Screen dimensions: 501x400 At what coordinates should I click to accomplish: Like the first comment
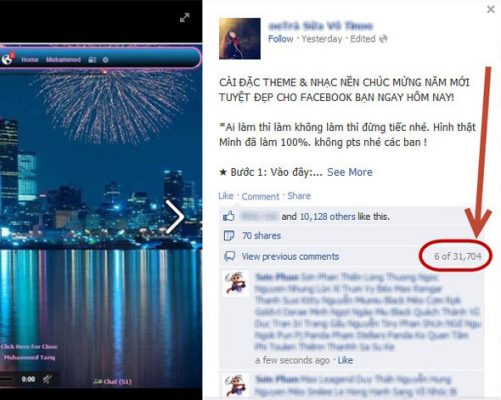pos(345,360)
